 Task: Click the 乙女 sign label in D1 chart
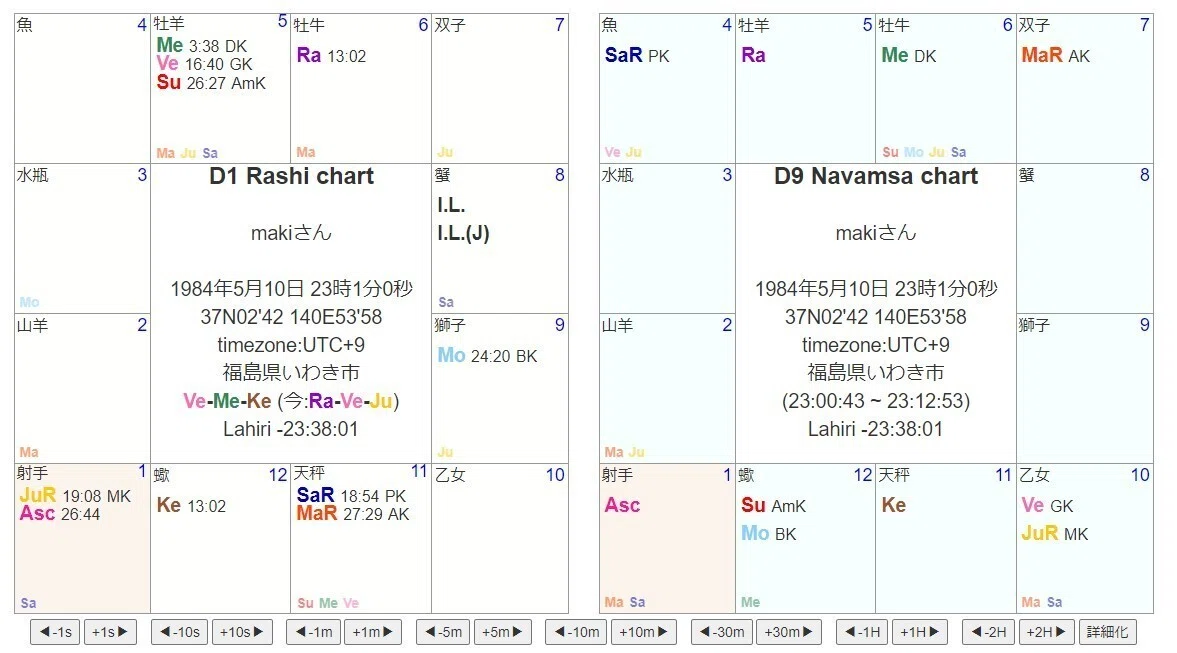tap(450, 474)
